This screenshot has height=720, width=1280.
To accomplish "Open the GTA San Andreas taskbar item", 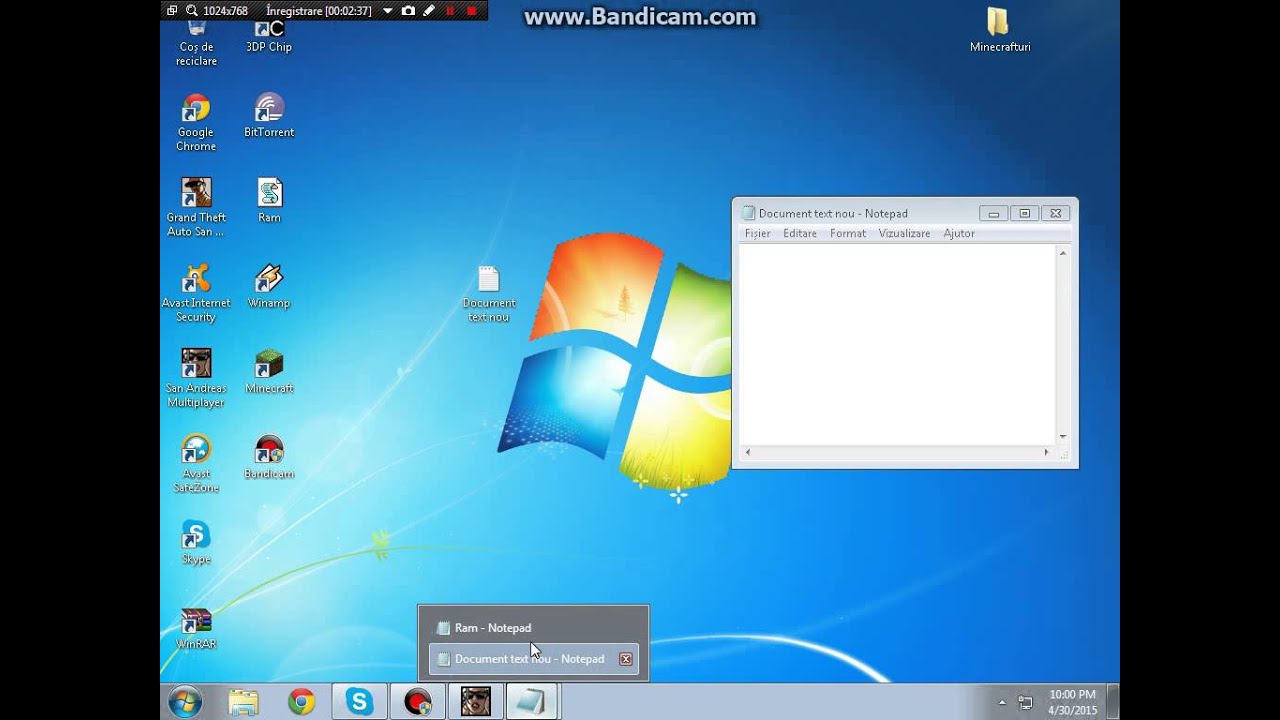I will pos(475,702).
